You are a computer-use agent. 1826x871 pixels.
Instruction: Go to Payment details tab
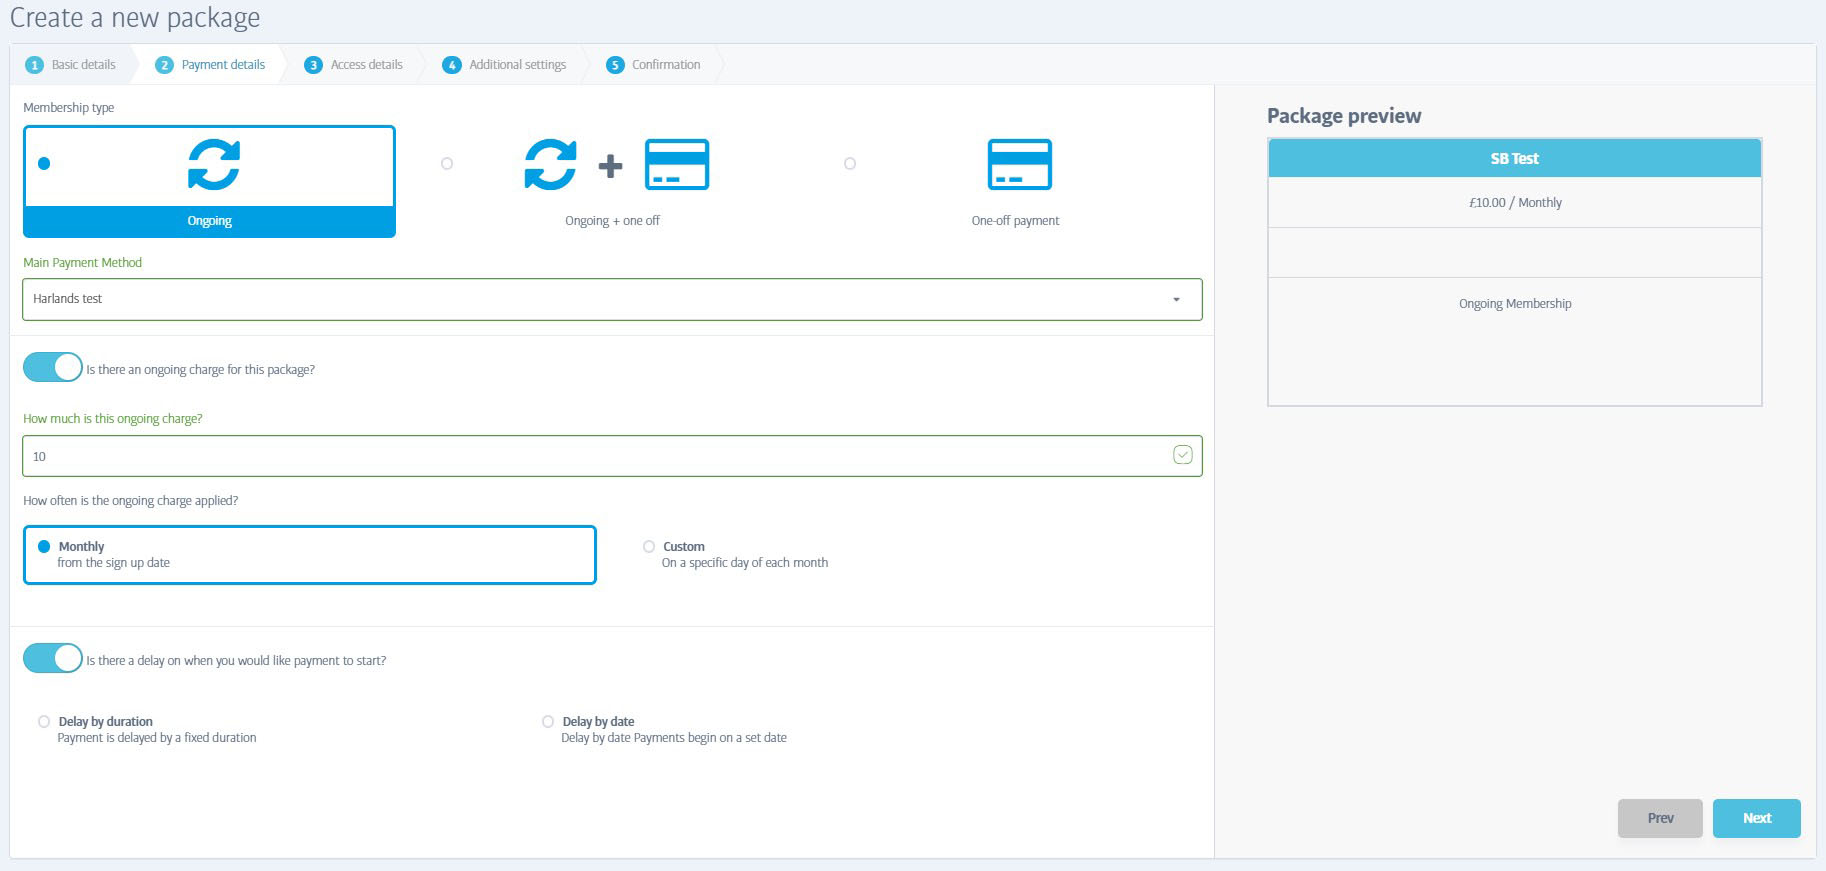pyautogui.click(x=211, y=65)
